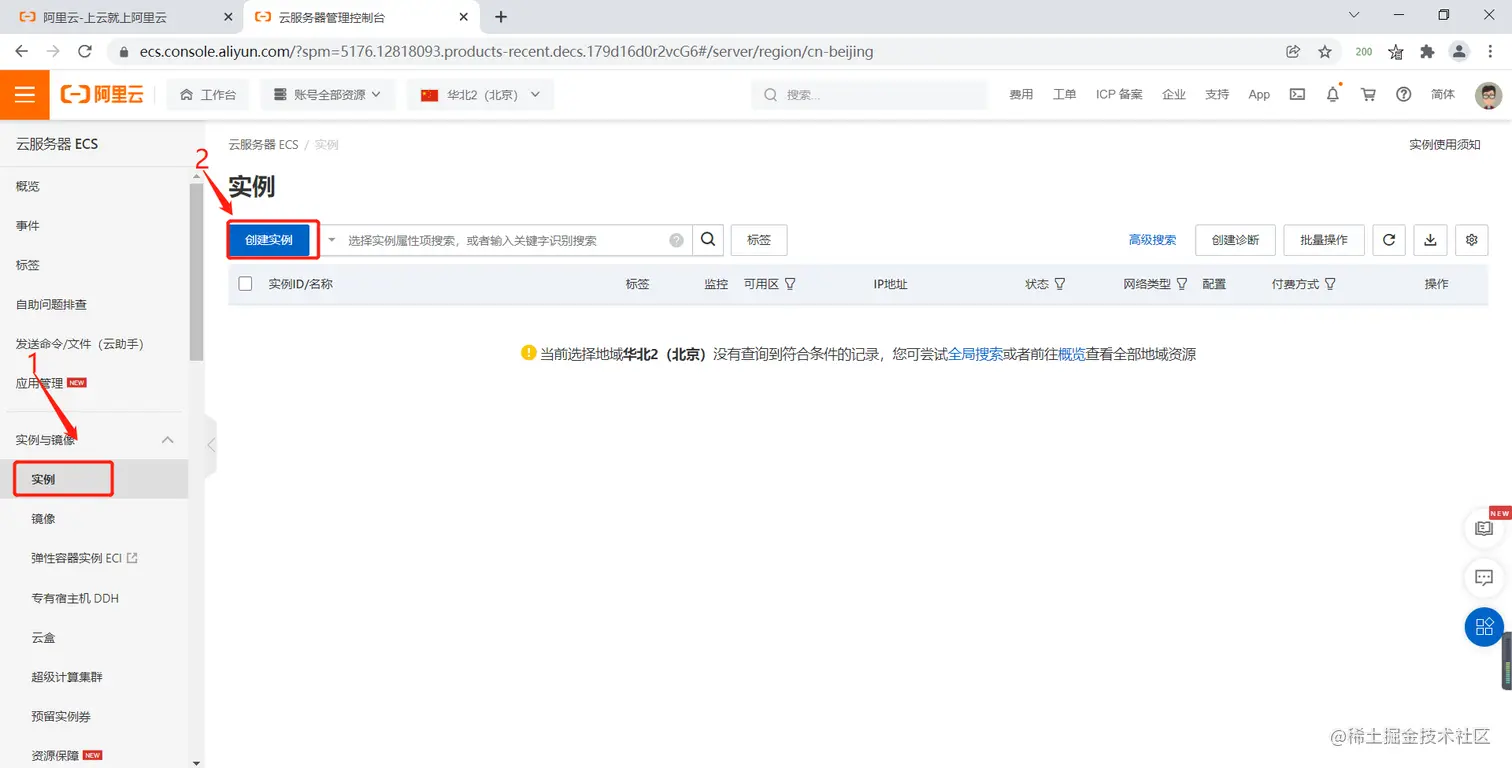Viewport: 1512px width, 768px height.
Task: Click the download export icon
Action: point(1429,240)
